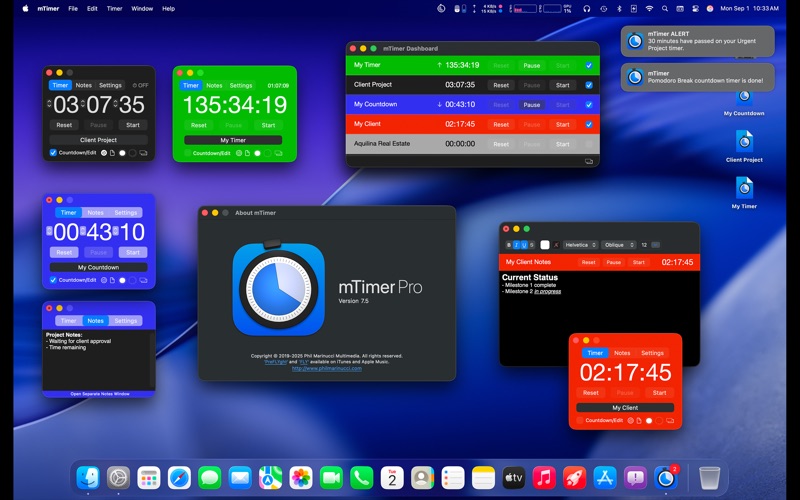Click the Wi-Fi icon in the menu bar
This screenshot has height=500, width=800.
(649, 8)
